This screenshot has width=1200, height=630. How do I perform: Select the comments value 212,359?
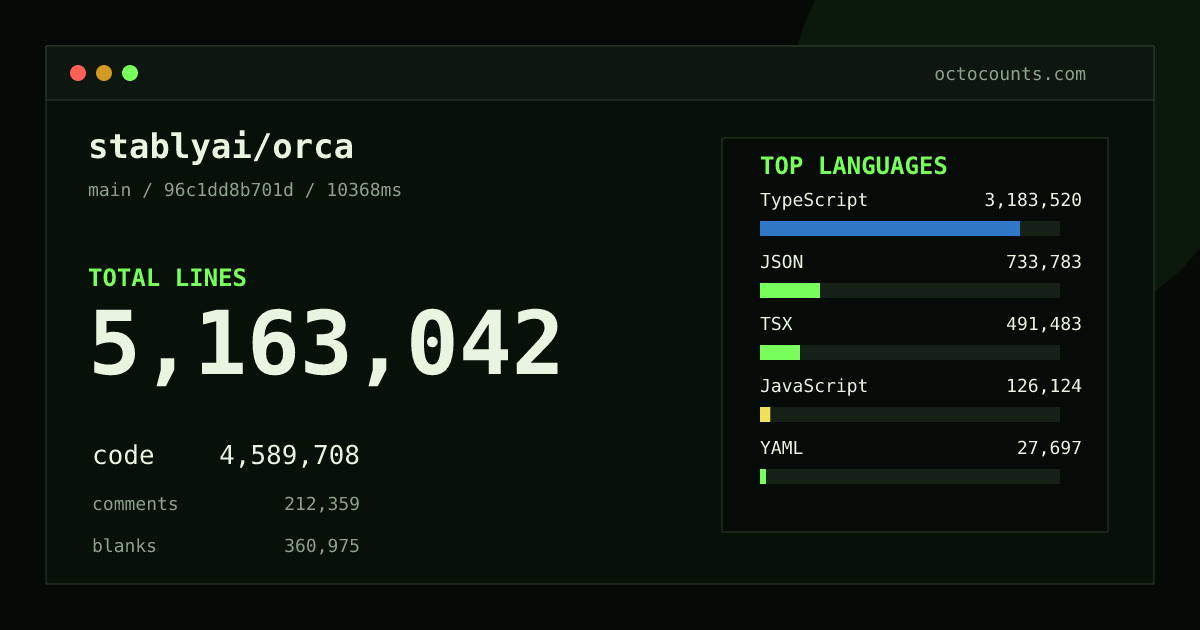(322, 505)
